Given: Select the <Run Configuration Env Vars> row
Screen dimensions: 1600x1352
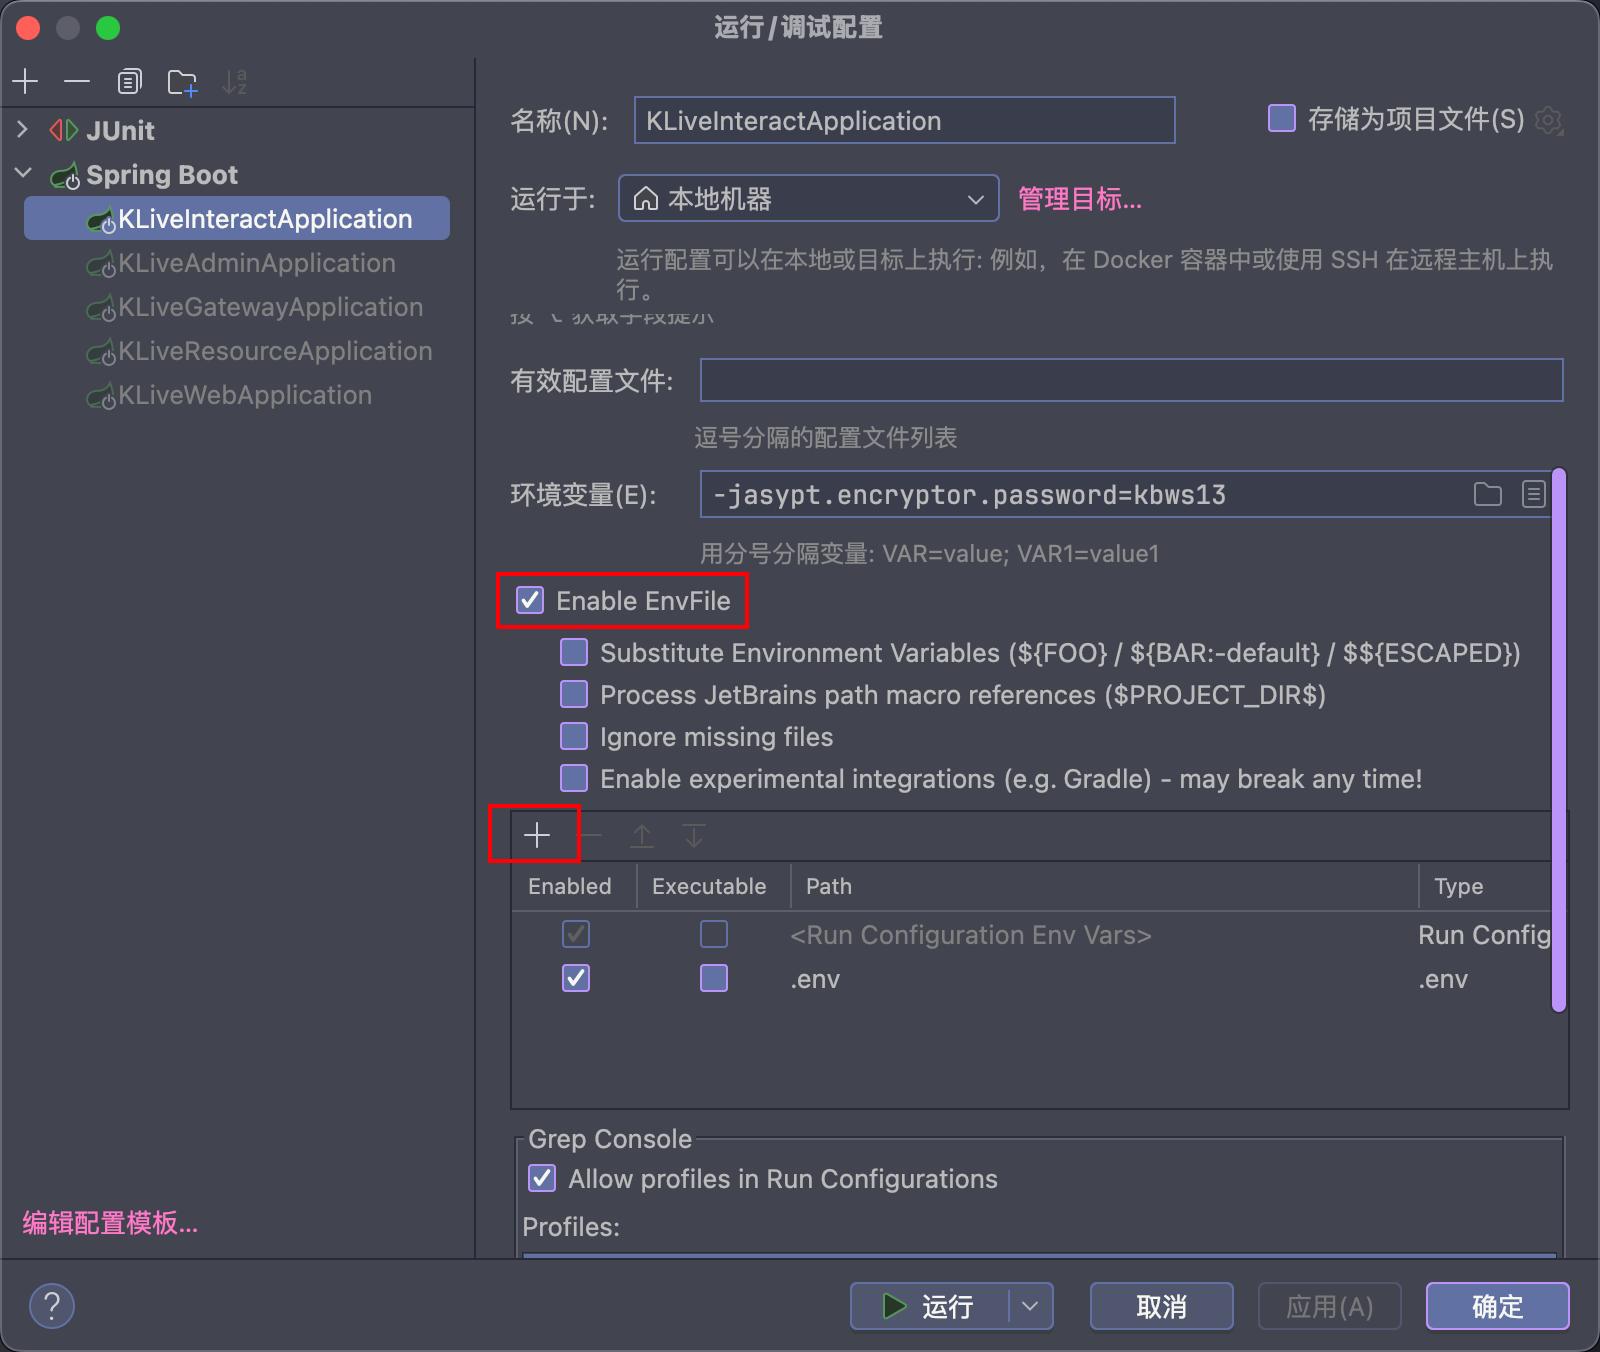Looking at the screenshot, I should (1031, 934).
